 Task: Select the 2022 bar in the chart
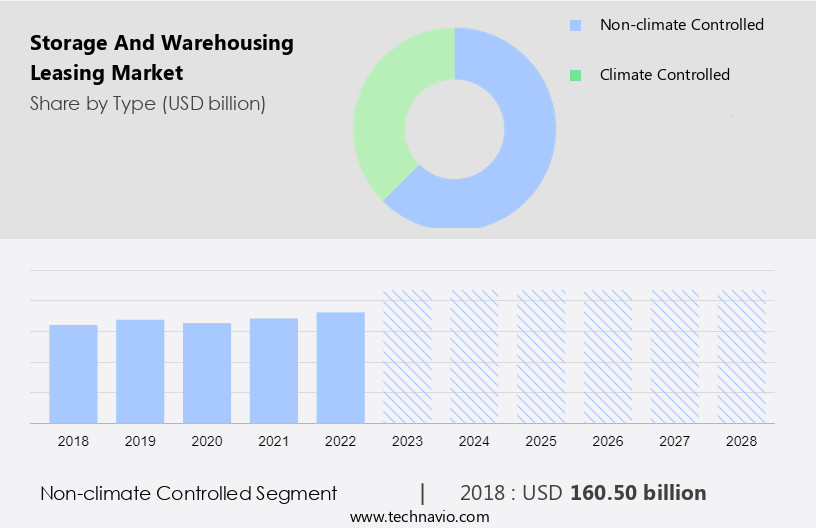pos(341,367)
